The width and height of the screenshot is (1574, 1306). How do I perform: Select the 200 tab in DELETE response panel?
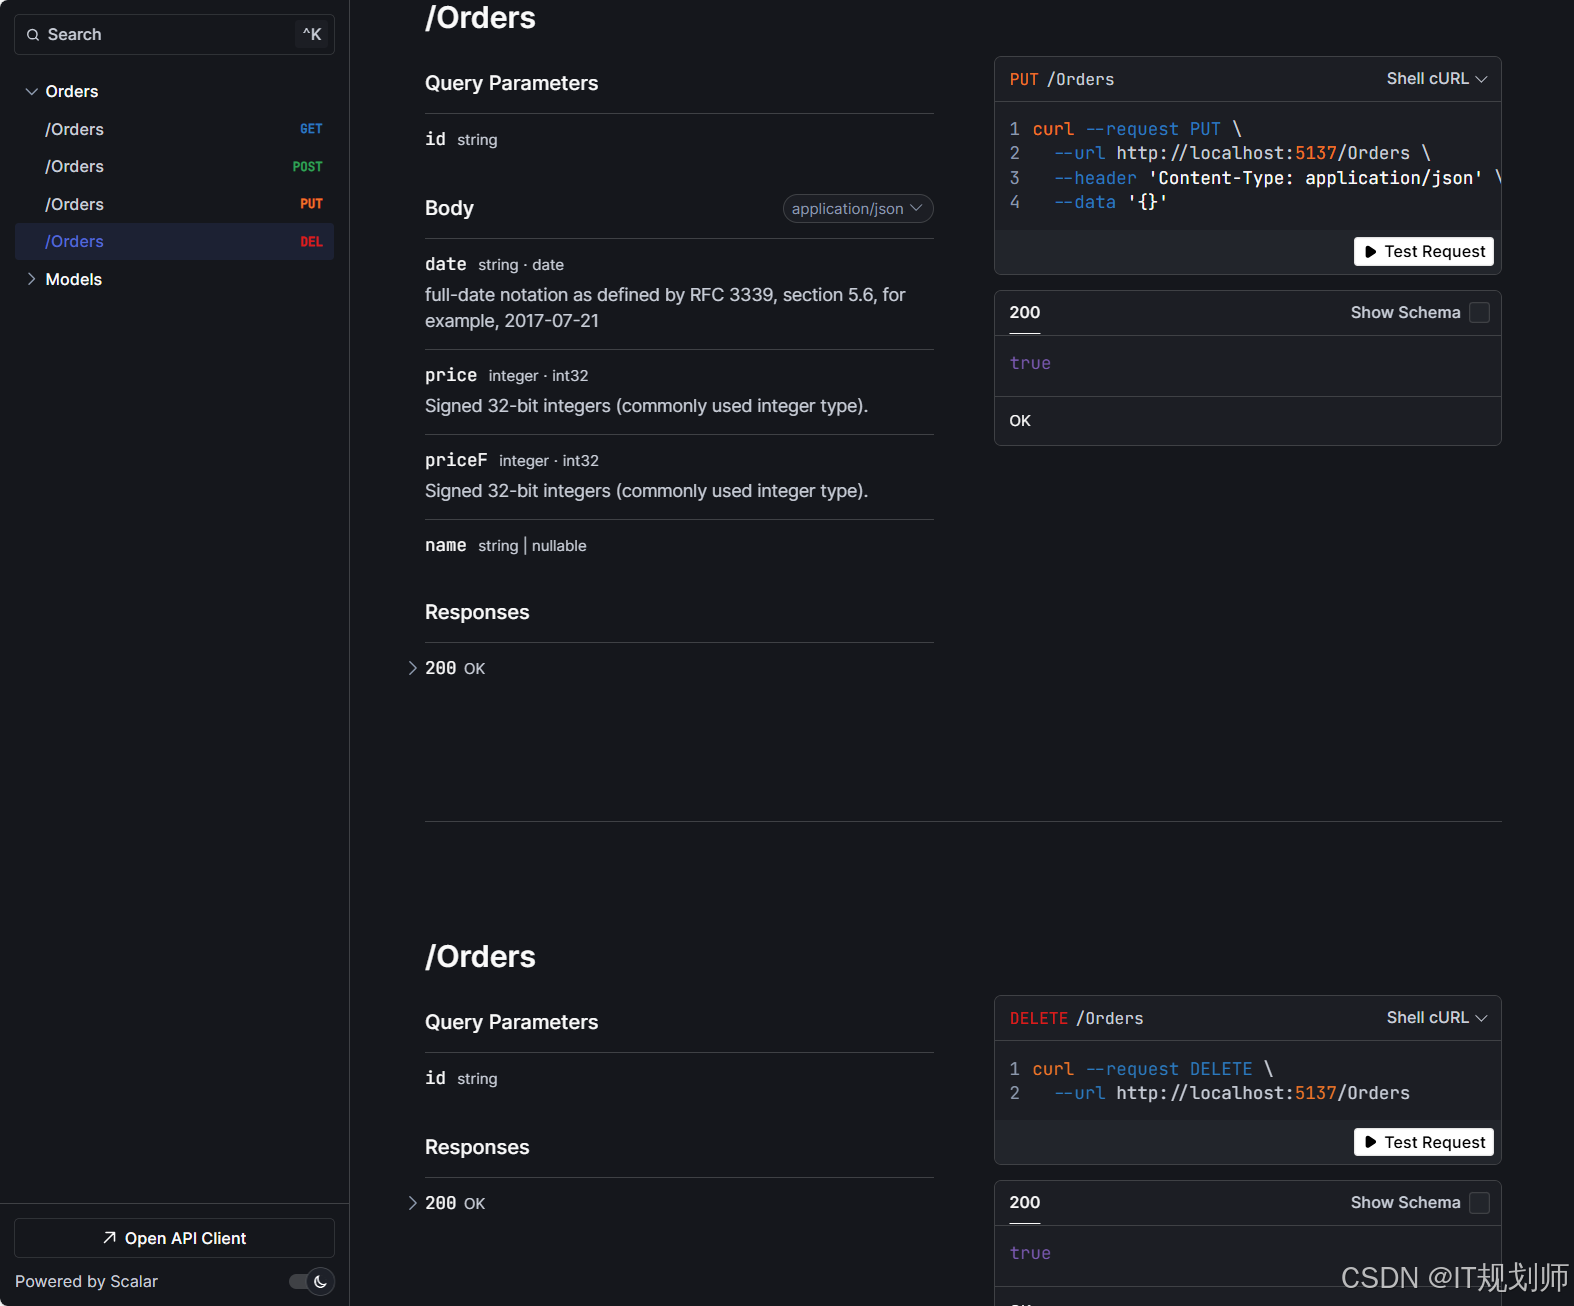click(1024, 1203)
